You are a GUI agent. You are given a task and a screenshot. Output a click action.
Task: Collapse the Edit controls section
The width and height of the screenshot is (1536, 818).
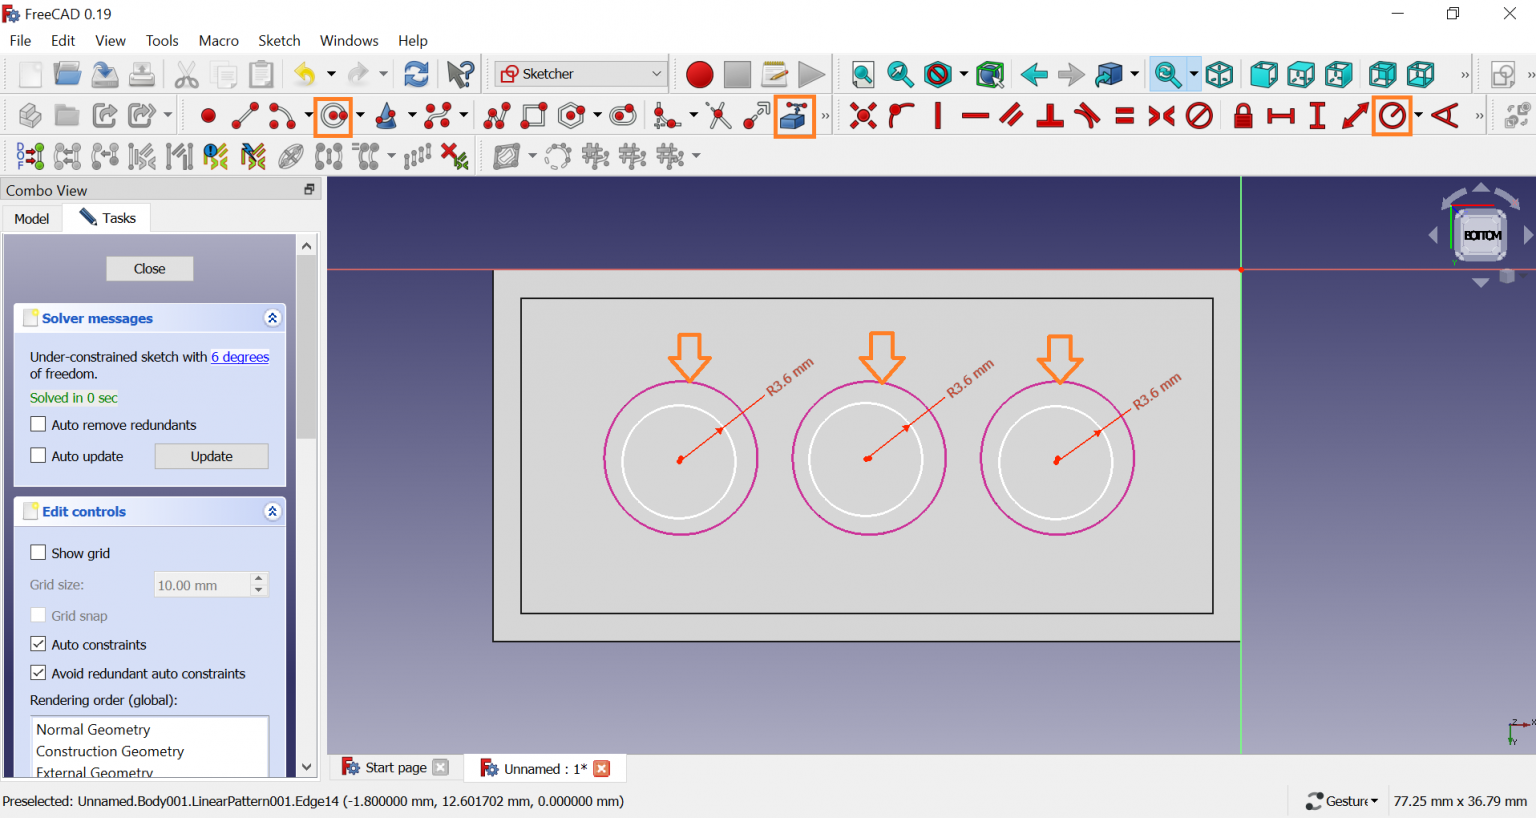coord(272,511)
